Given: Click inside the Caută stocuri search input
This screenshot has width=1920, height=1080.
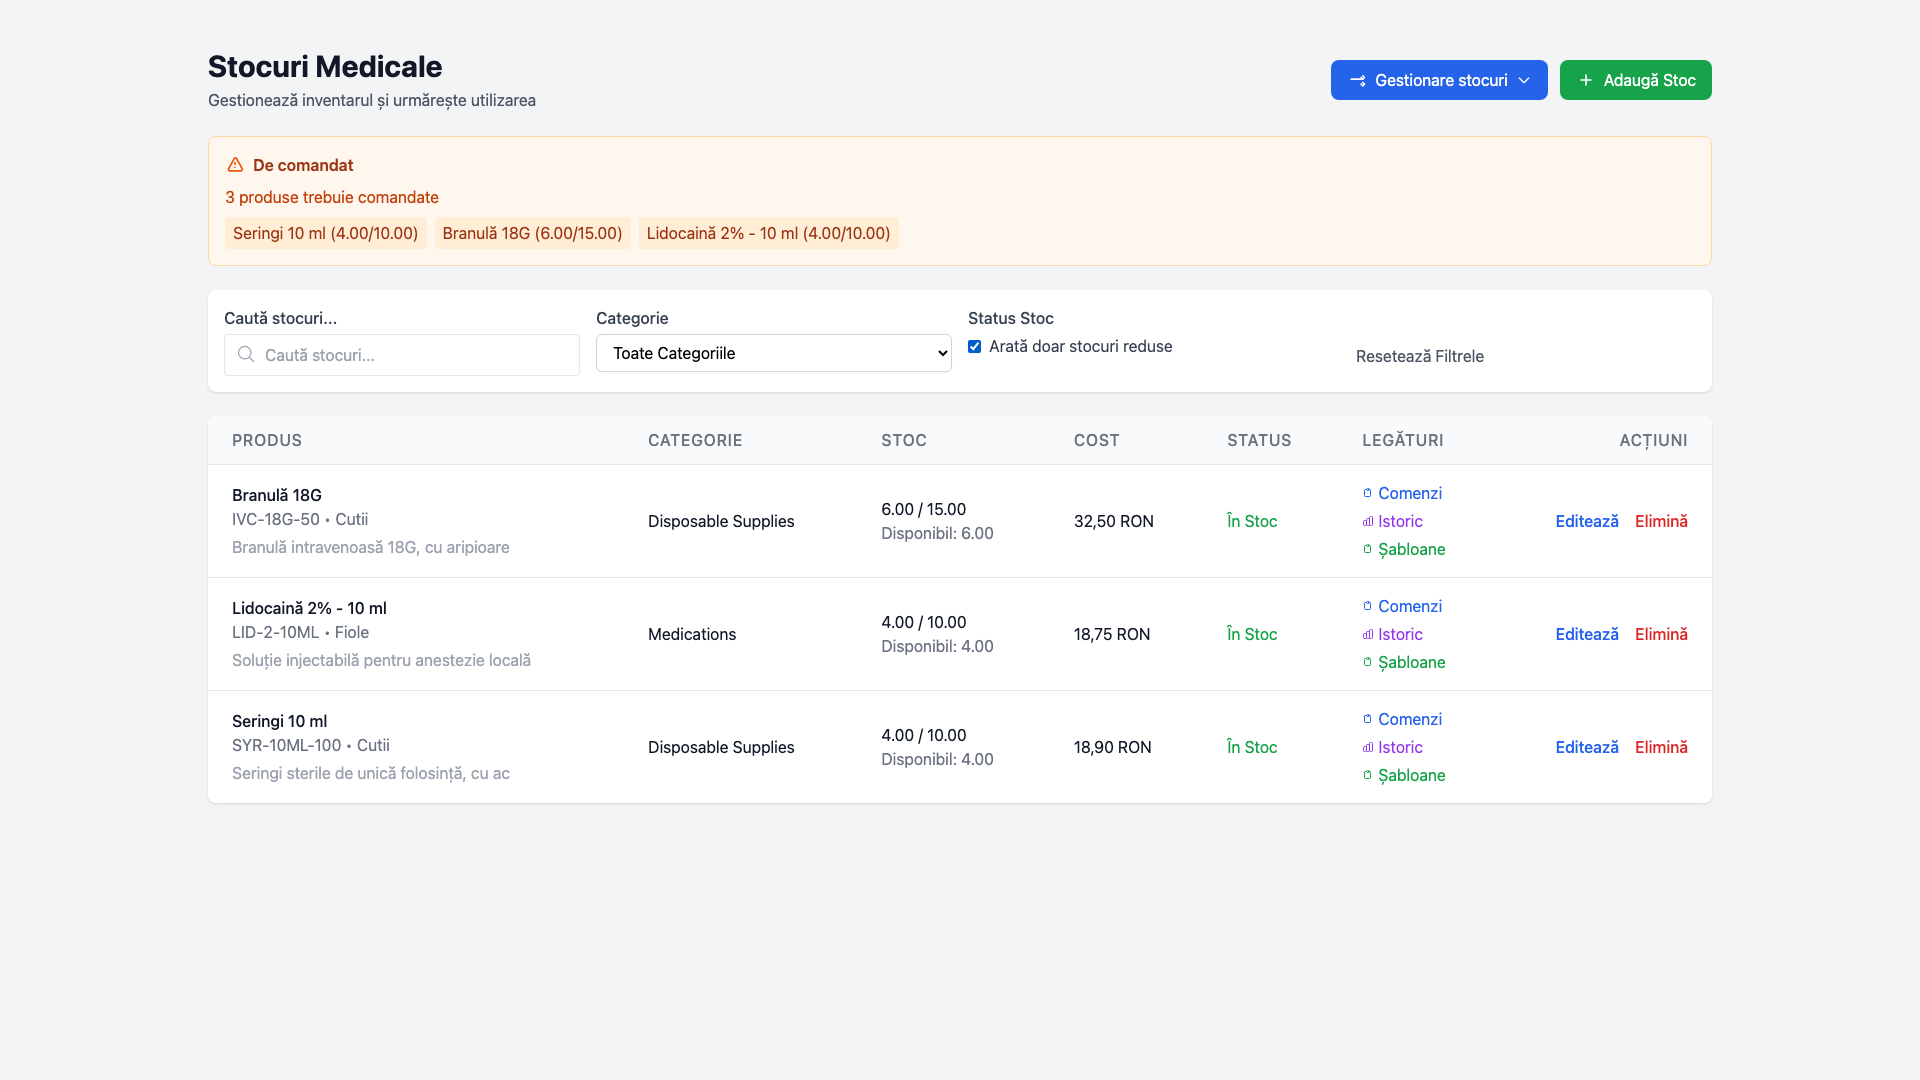Looking at the screenshot, I should pos(402,355).
